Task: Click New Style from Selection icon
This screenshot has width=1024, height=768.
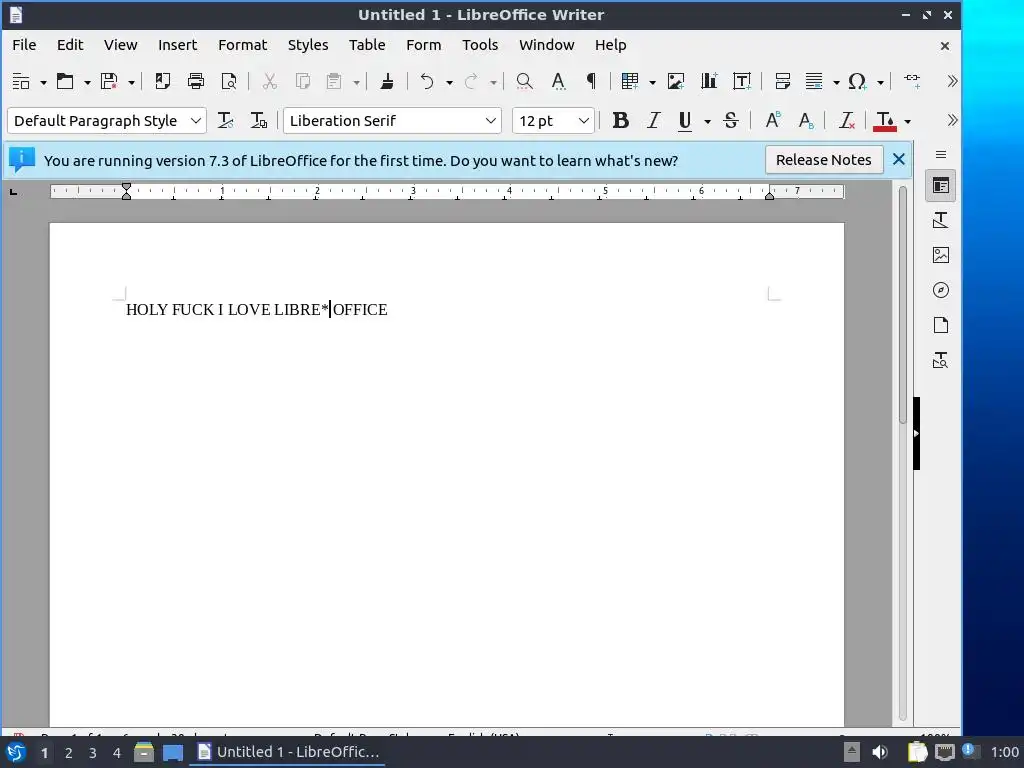Action: 259,120
